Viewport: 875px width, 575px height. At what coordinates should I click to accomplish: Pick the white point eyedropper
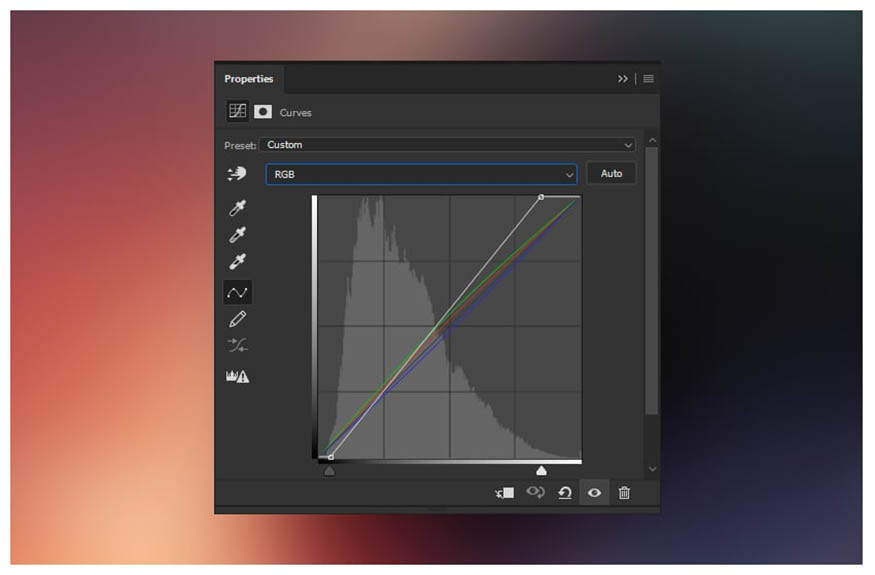point(237,261)
